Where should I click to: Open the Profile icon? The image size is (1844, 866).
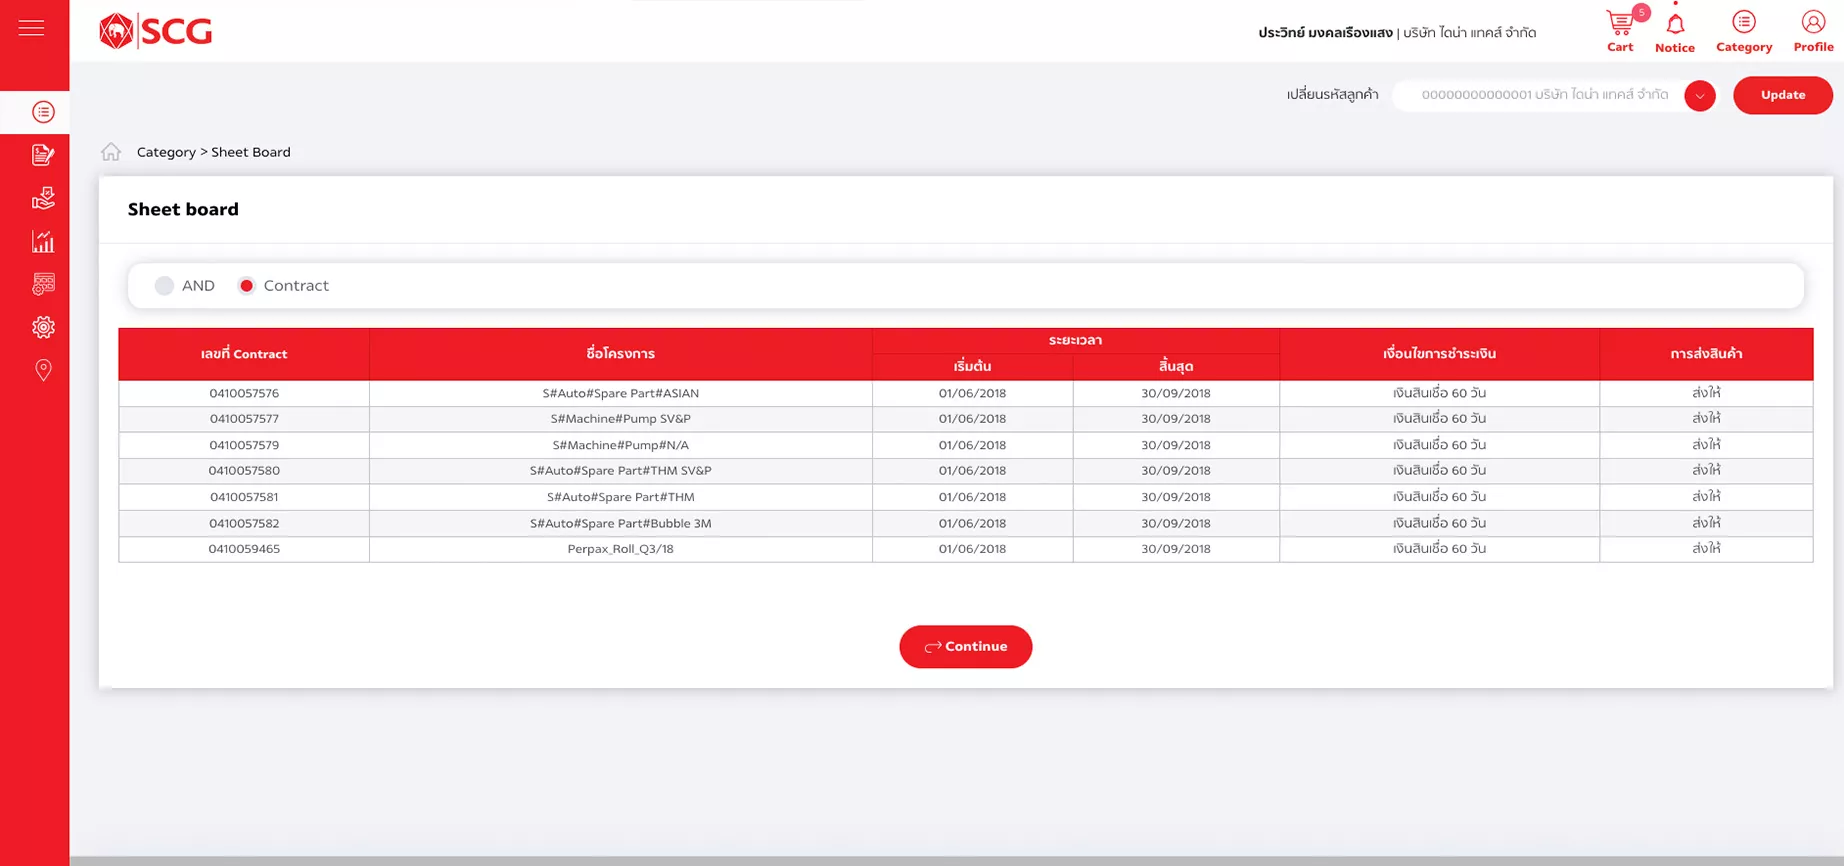[x=1813, y=32]
